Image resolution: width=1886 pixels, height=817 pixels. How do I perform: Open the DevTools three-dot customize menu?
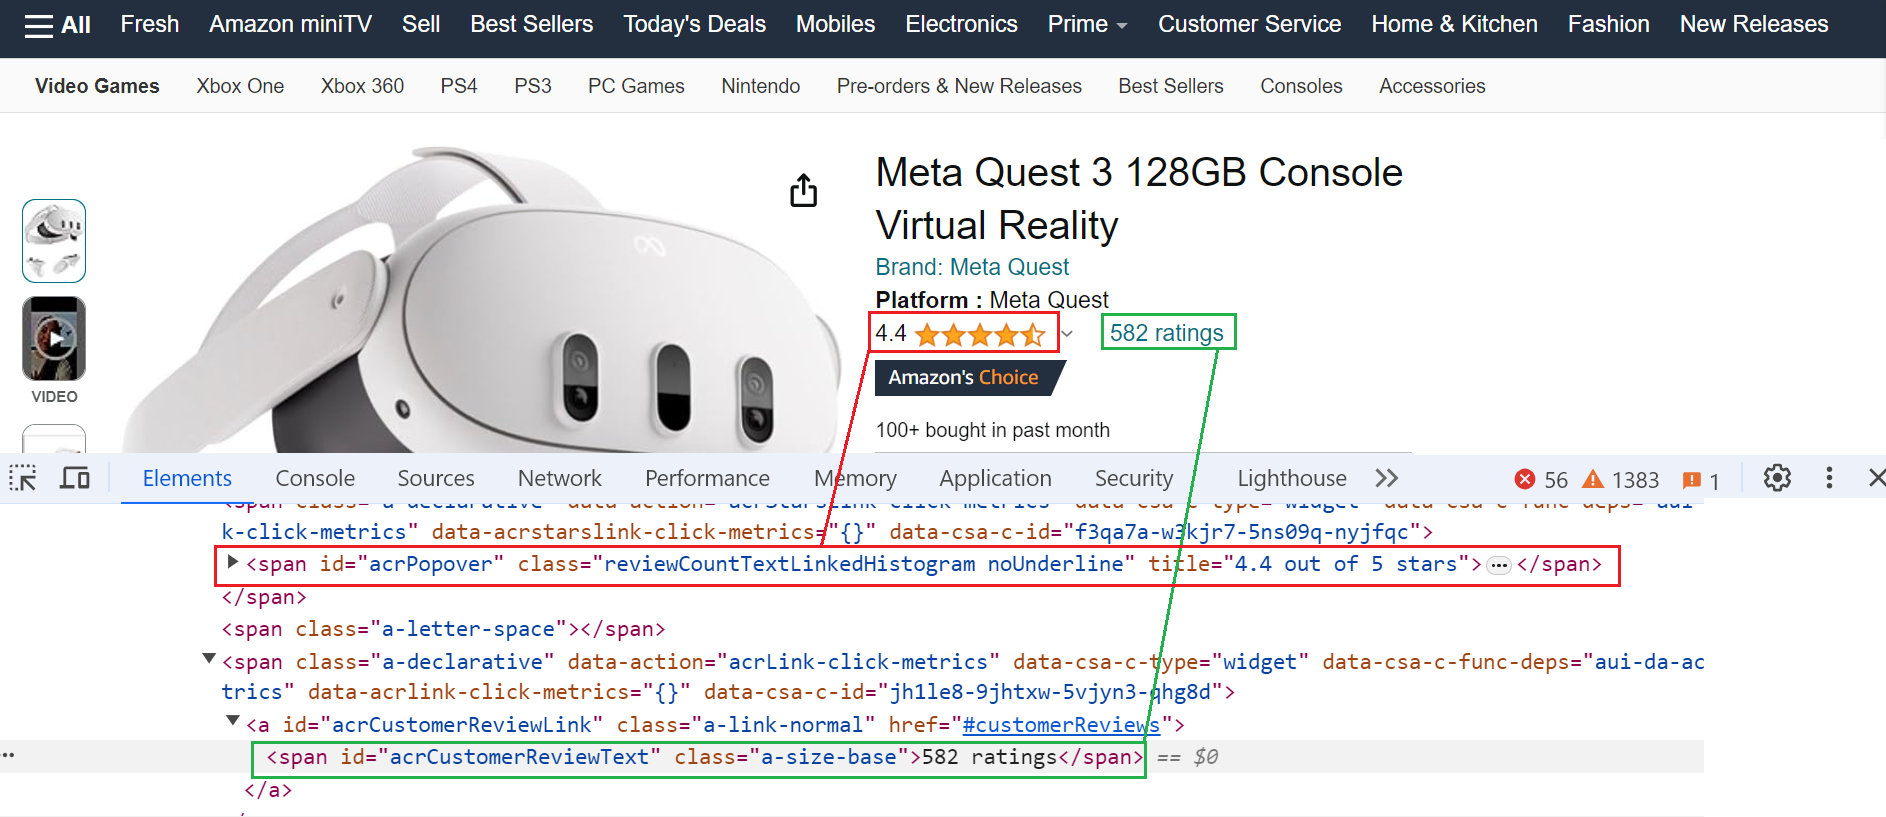pos(1829,478)
